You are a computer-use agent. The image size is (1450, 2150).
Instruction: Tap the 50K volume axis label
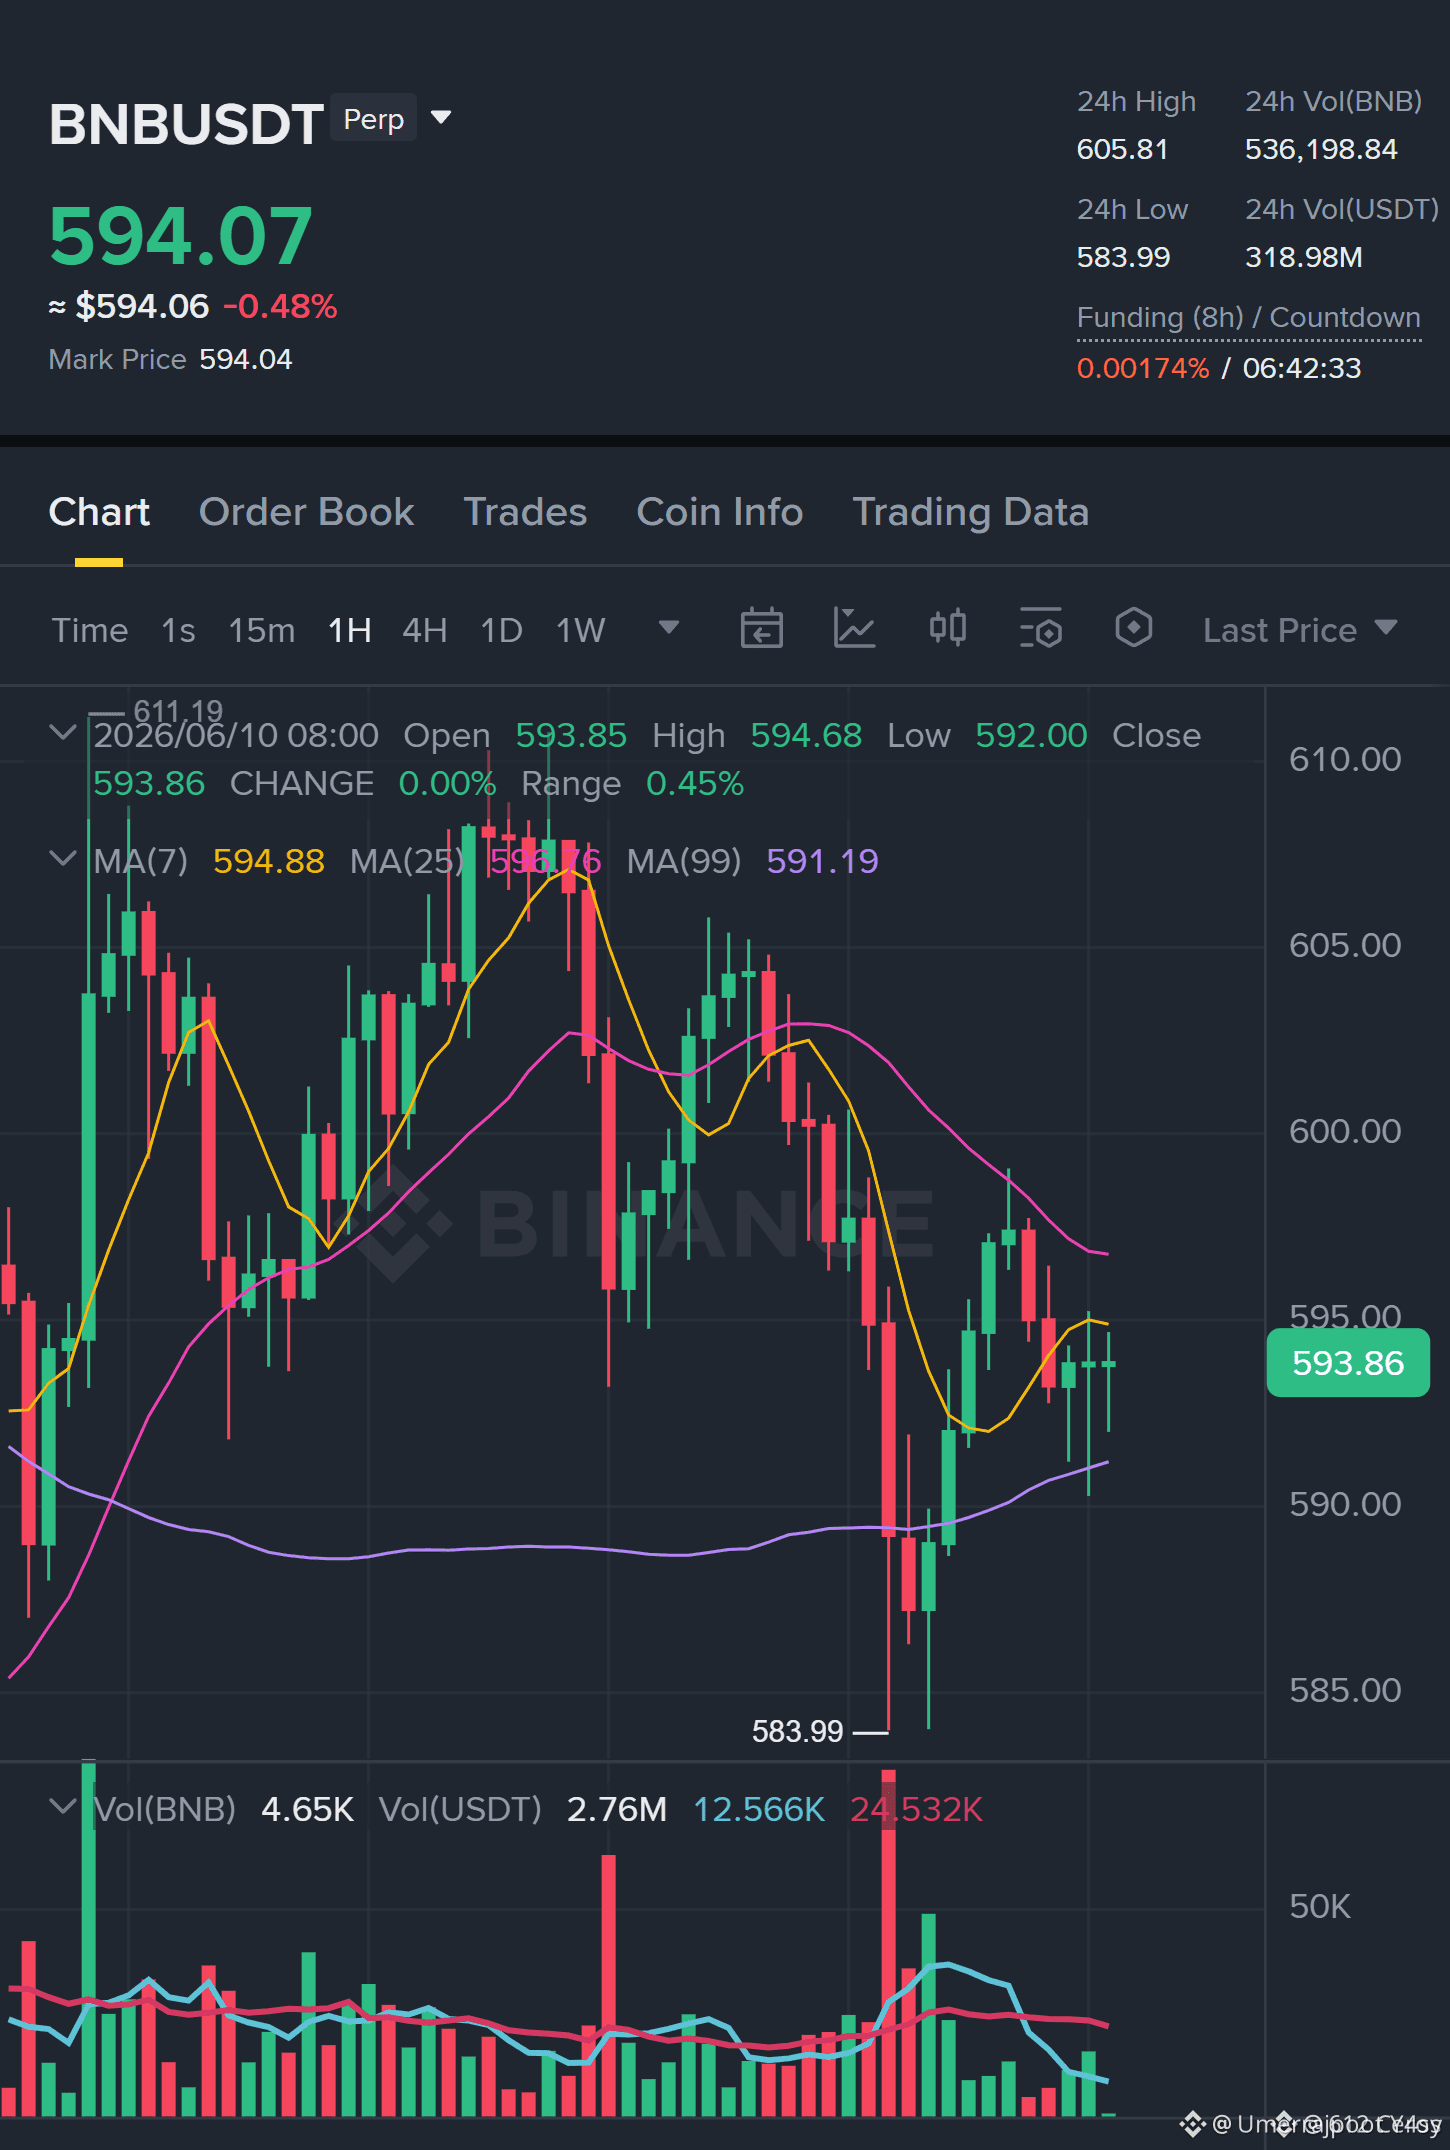click(x=1320, y=1907)
